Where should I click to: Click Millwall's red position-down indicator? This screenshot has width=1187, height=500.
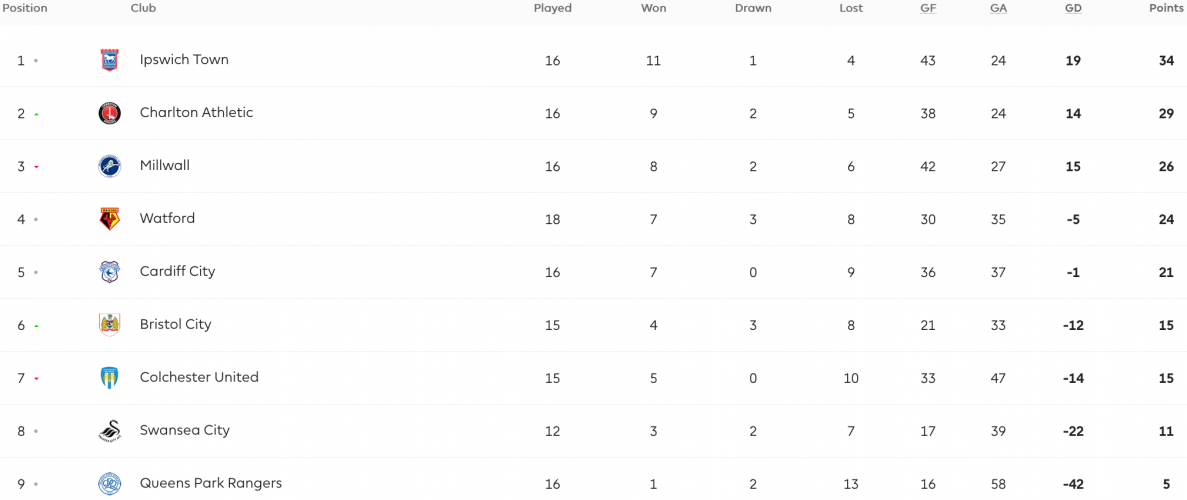click(x=36, y=167)
